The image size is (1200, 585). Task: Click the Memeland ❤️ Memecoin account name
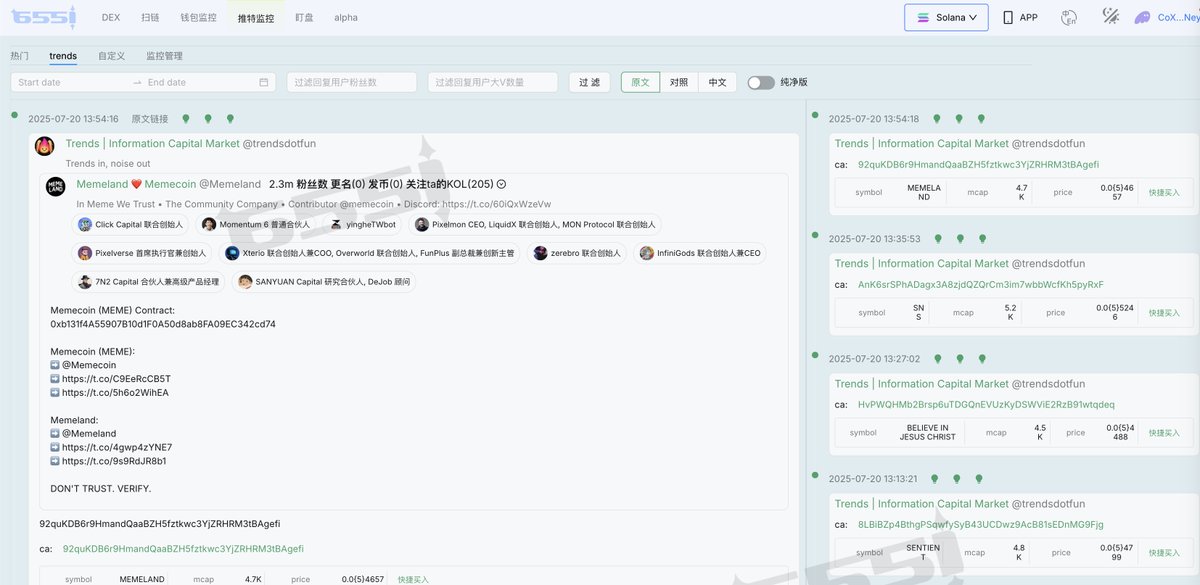click(x=136, y=184)
